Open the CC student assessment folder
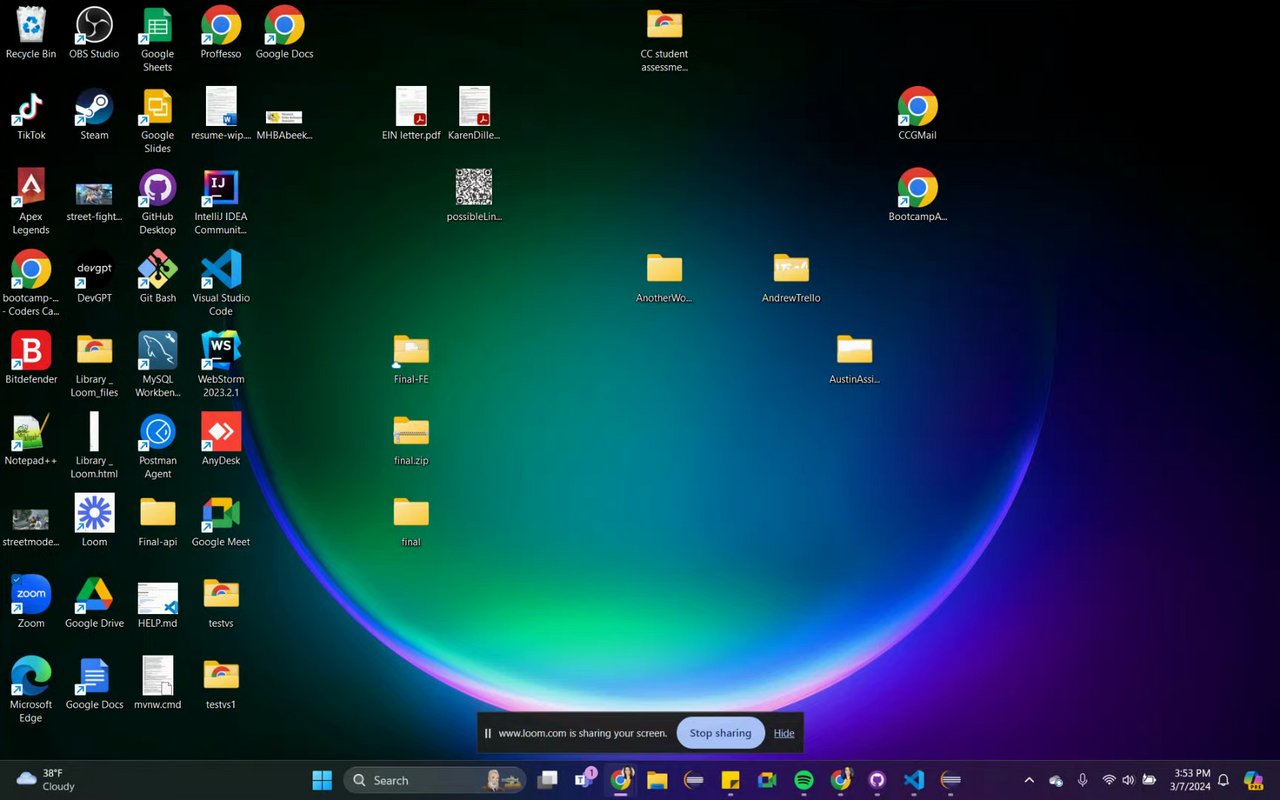This screenshot has height=800, width=1280. pos(664,40)
